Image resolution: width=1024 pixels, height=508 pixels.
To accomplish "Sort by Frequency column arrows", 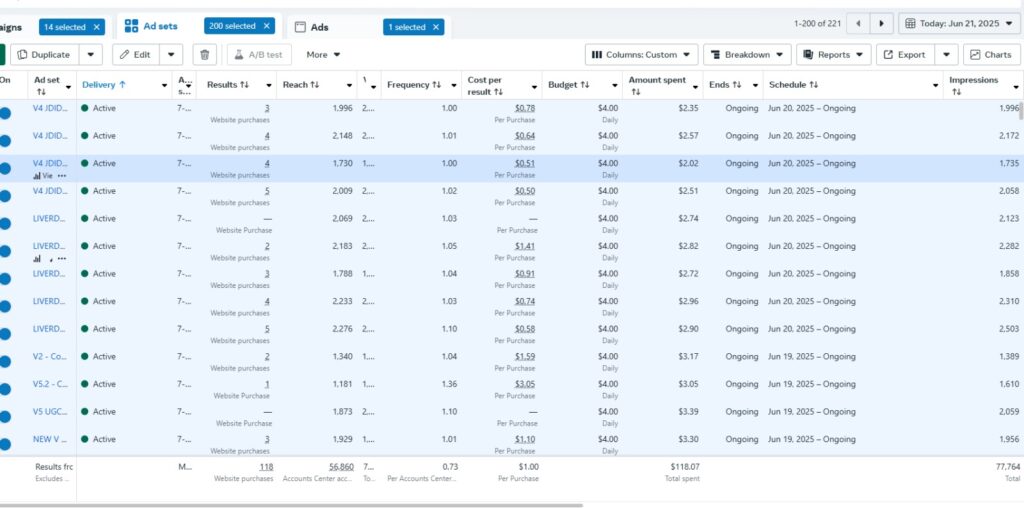I will point(436,85).
